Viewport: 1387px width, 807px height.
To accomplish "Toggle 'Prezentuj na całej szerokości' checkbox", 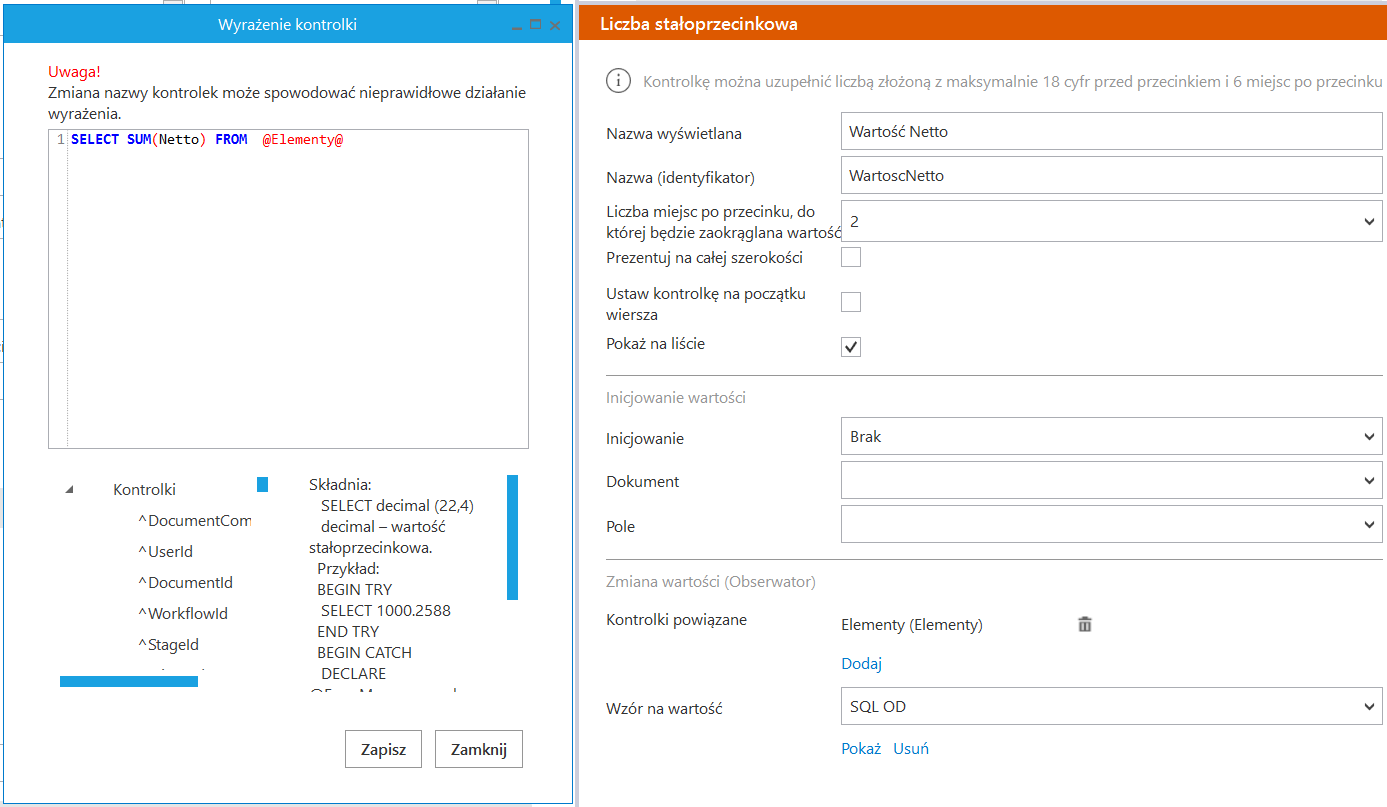I will coord(851,258).
